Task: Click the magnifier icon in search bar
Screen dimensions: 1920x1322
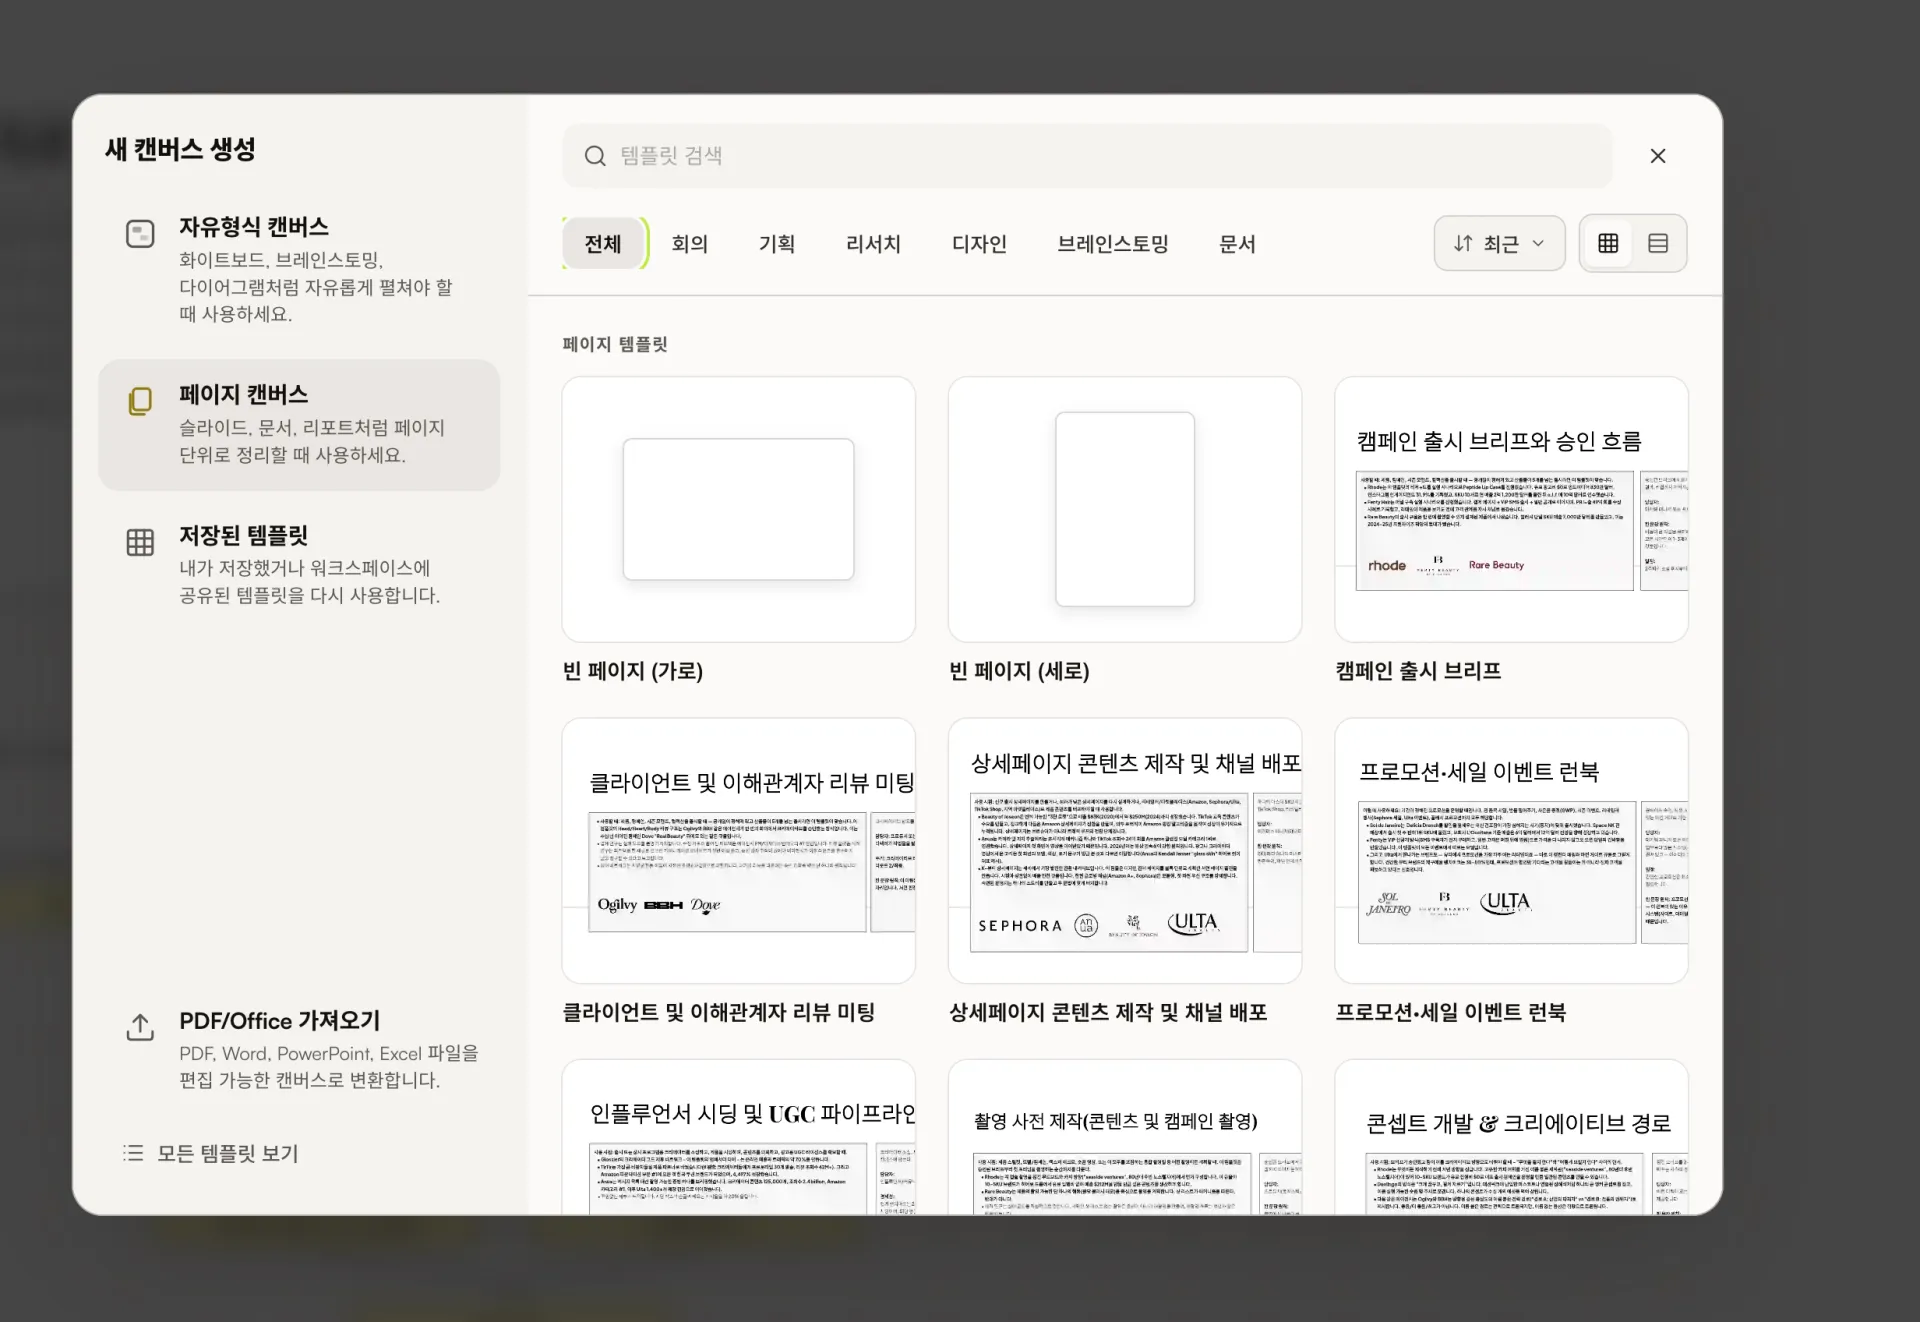Action: (595, 156)
